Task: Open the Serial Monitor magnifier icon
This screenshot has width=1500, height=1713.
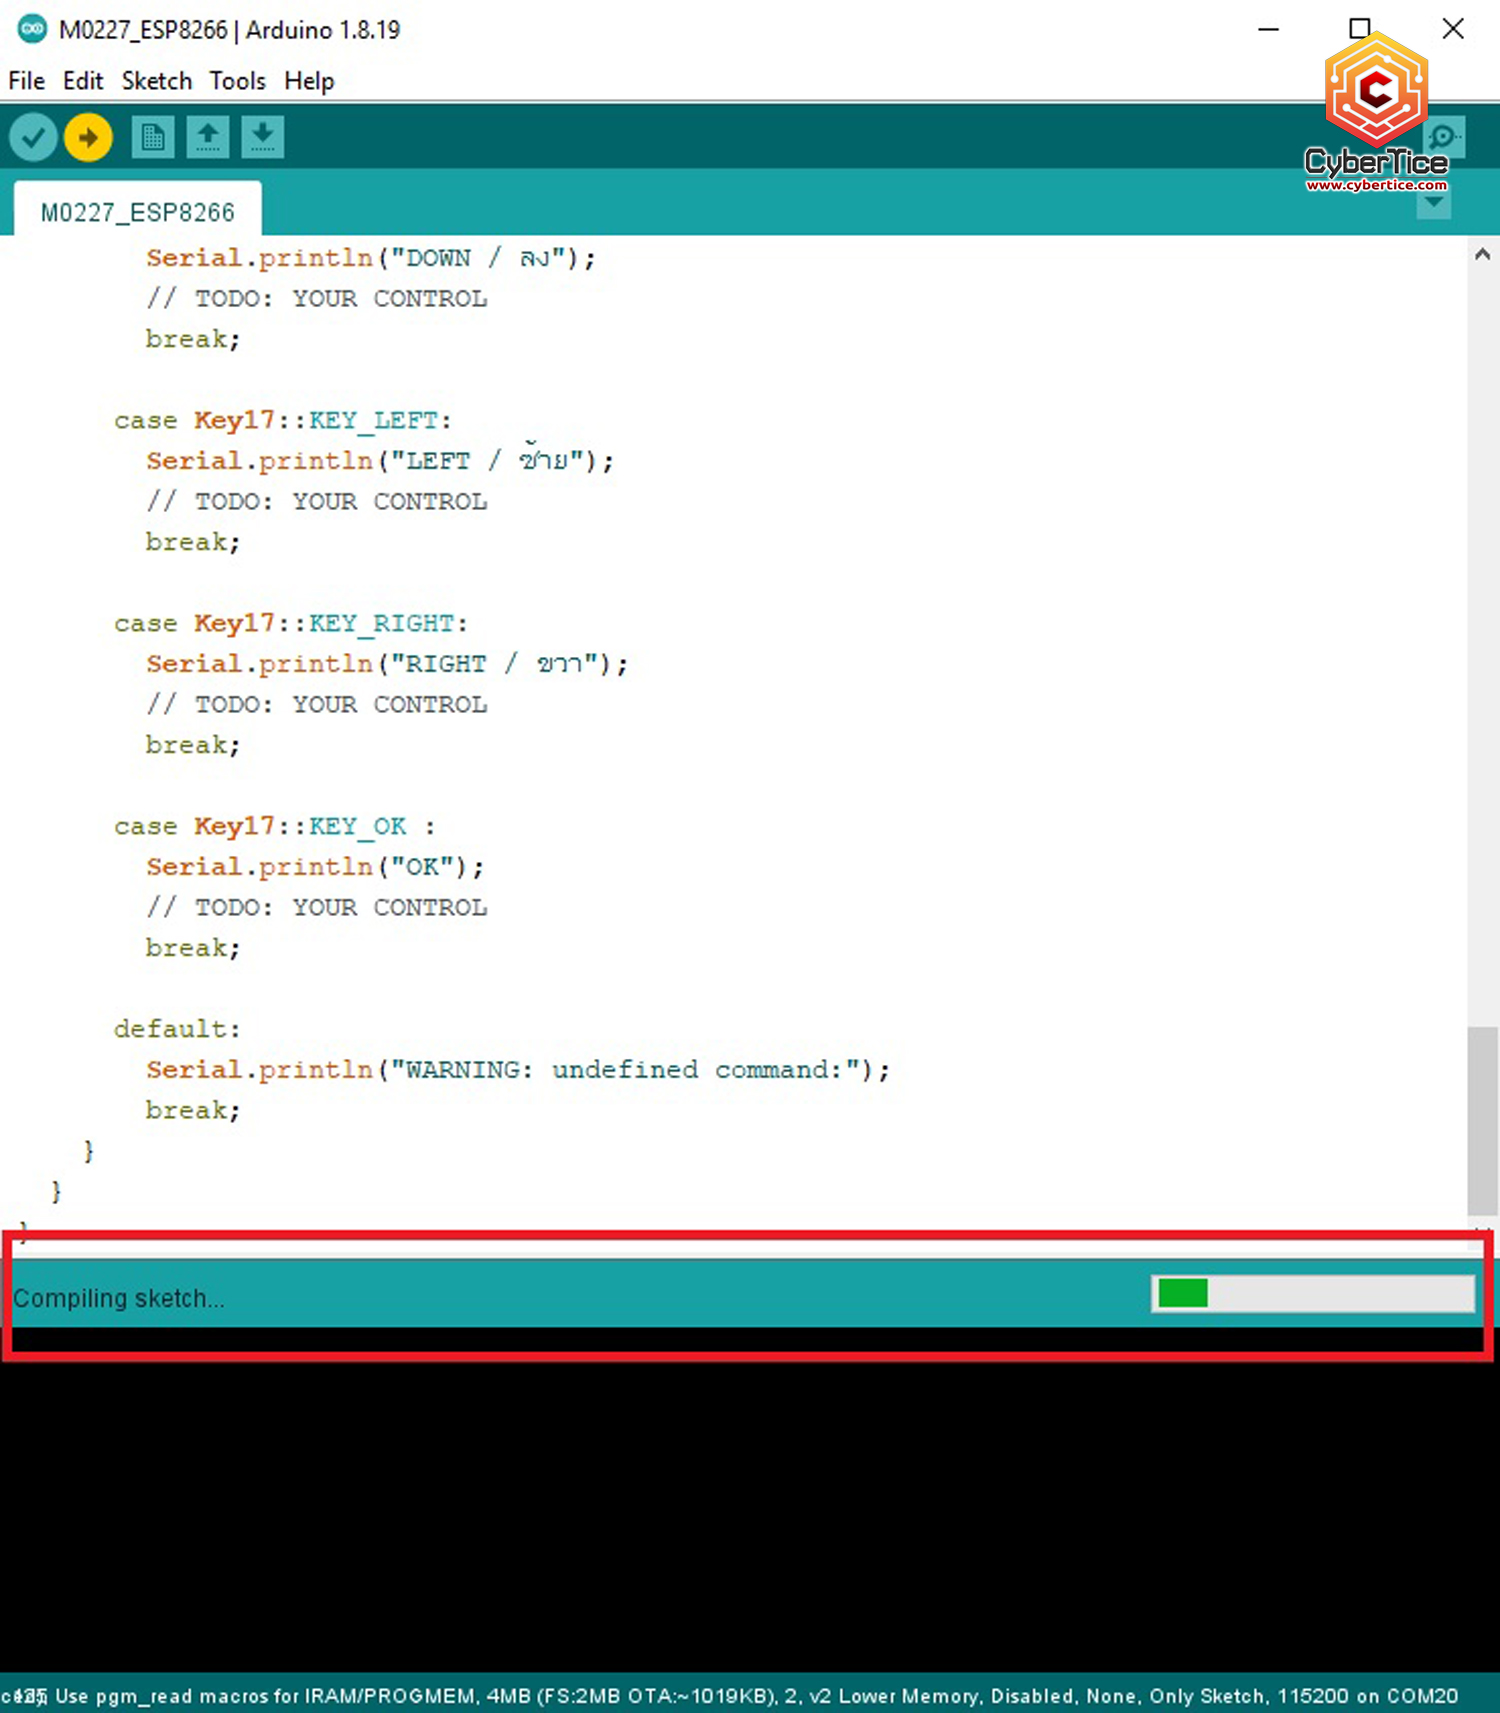Action: 1445,137
